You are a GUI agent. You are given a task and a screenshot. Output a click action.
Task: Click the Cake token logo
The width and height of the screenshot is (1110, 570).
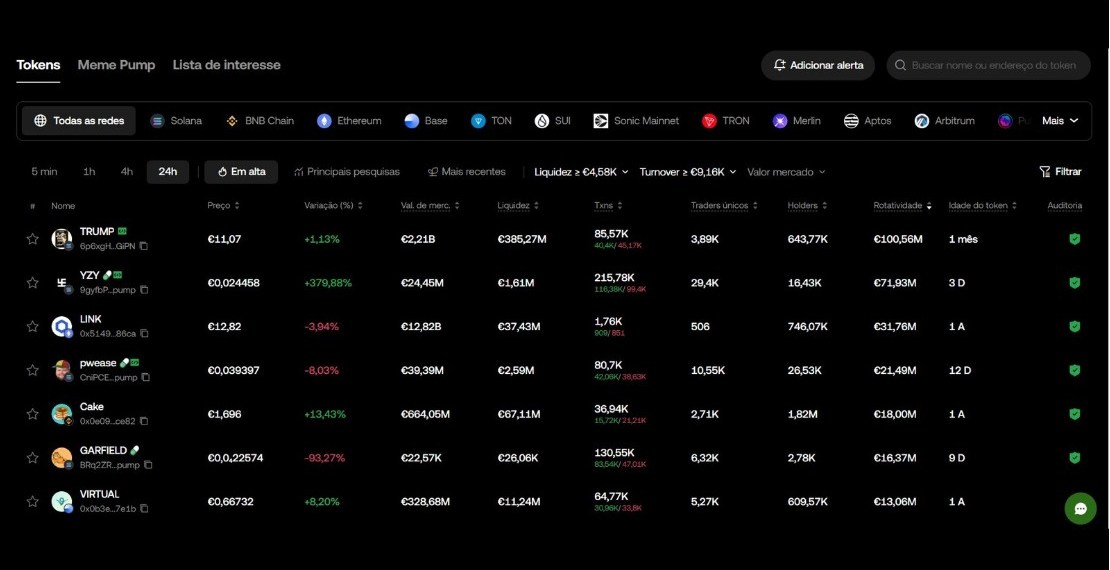tap(62, 414)
